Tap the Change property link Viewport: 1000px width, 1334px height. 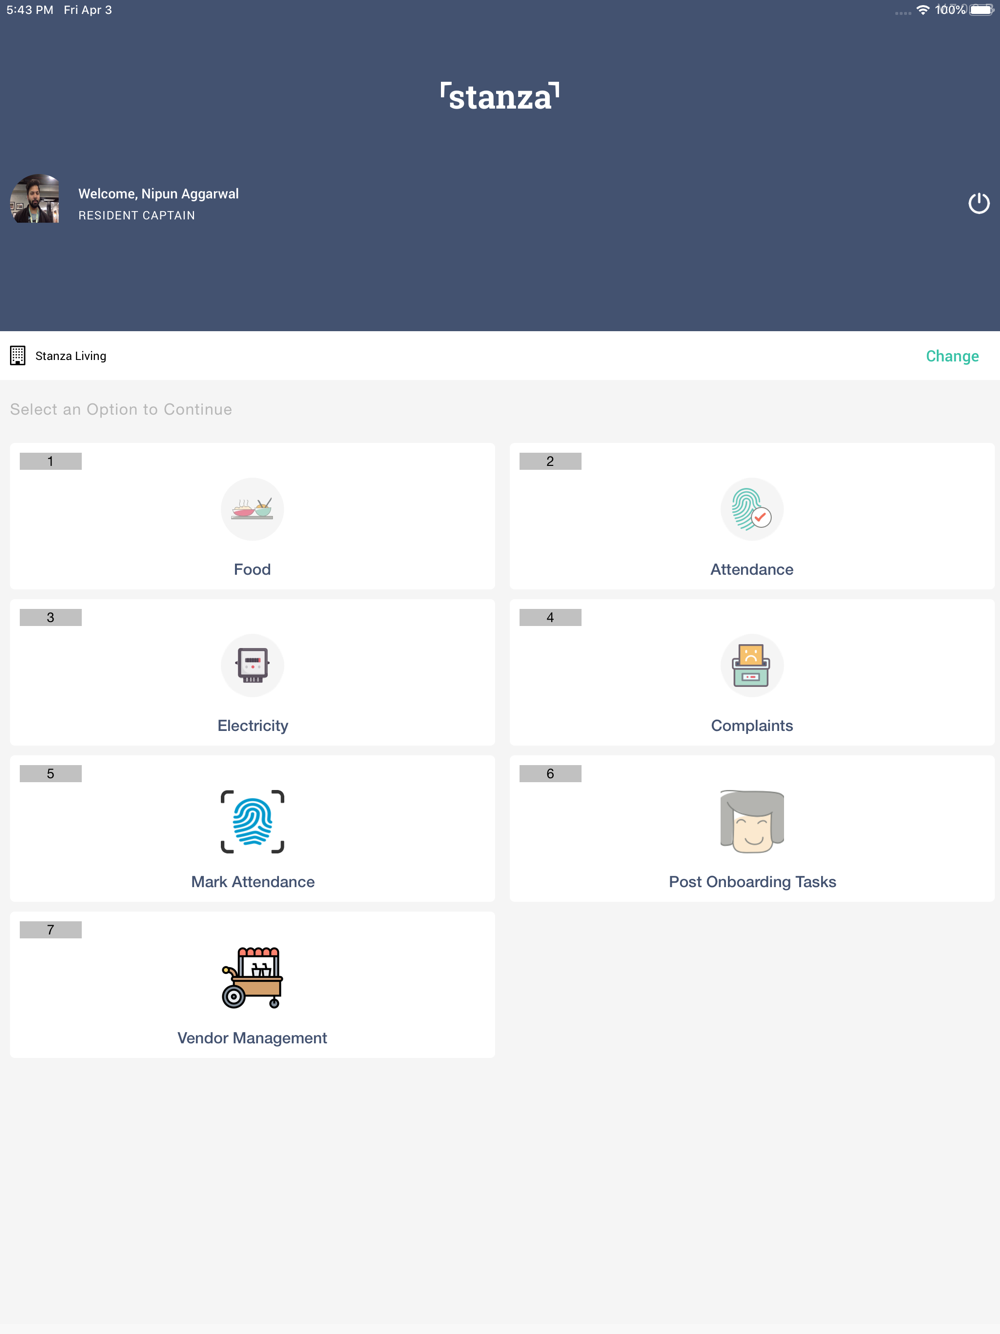952,356
